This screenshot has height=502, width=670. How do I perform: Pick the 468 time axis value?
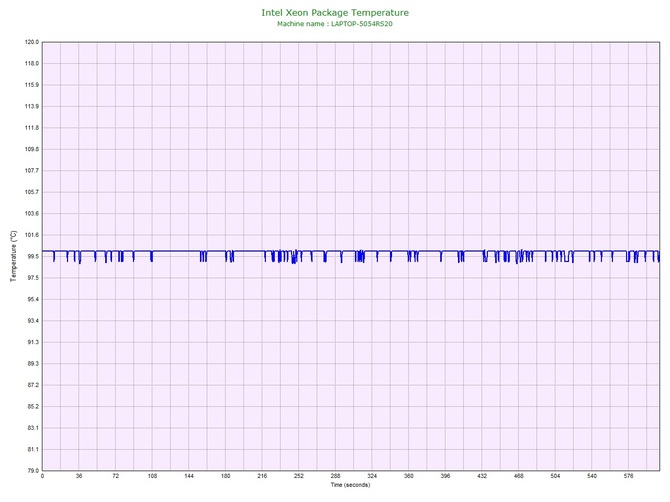point(519,476)
